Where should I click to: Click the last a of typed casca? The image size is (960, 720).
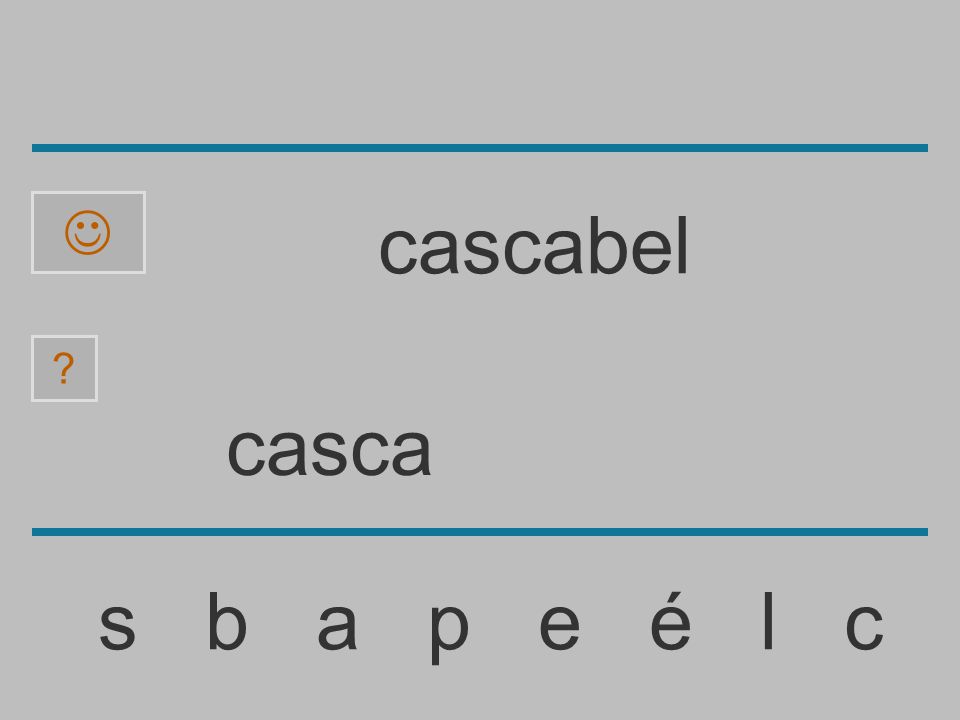pyautogui.click(x=411, y=452)
